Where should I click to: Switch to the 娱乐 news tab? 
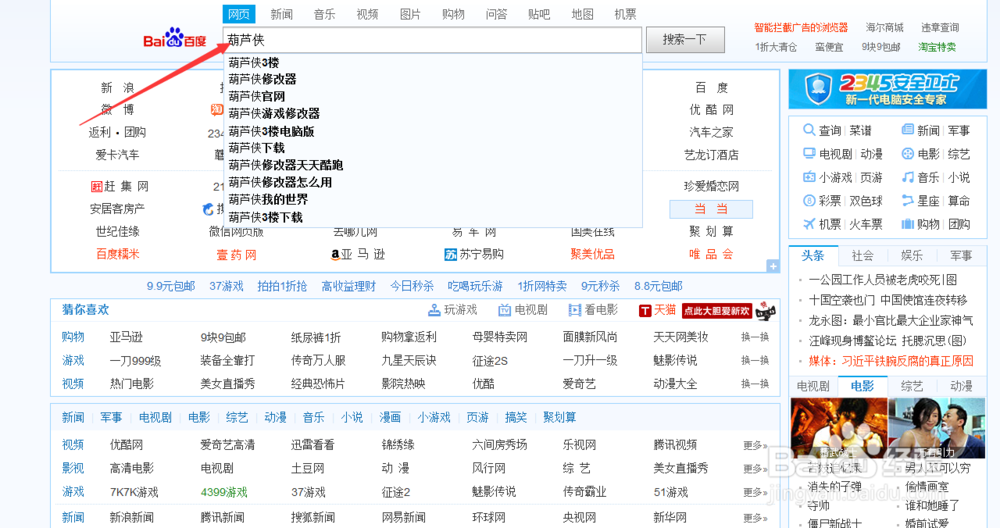pyautogui.click(x=912, y=256)
